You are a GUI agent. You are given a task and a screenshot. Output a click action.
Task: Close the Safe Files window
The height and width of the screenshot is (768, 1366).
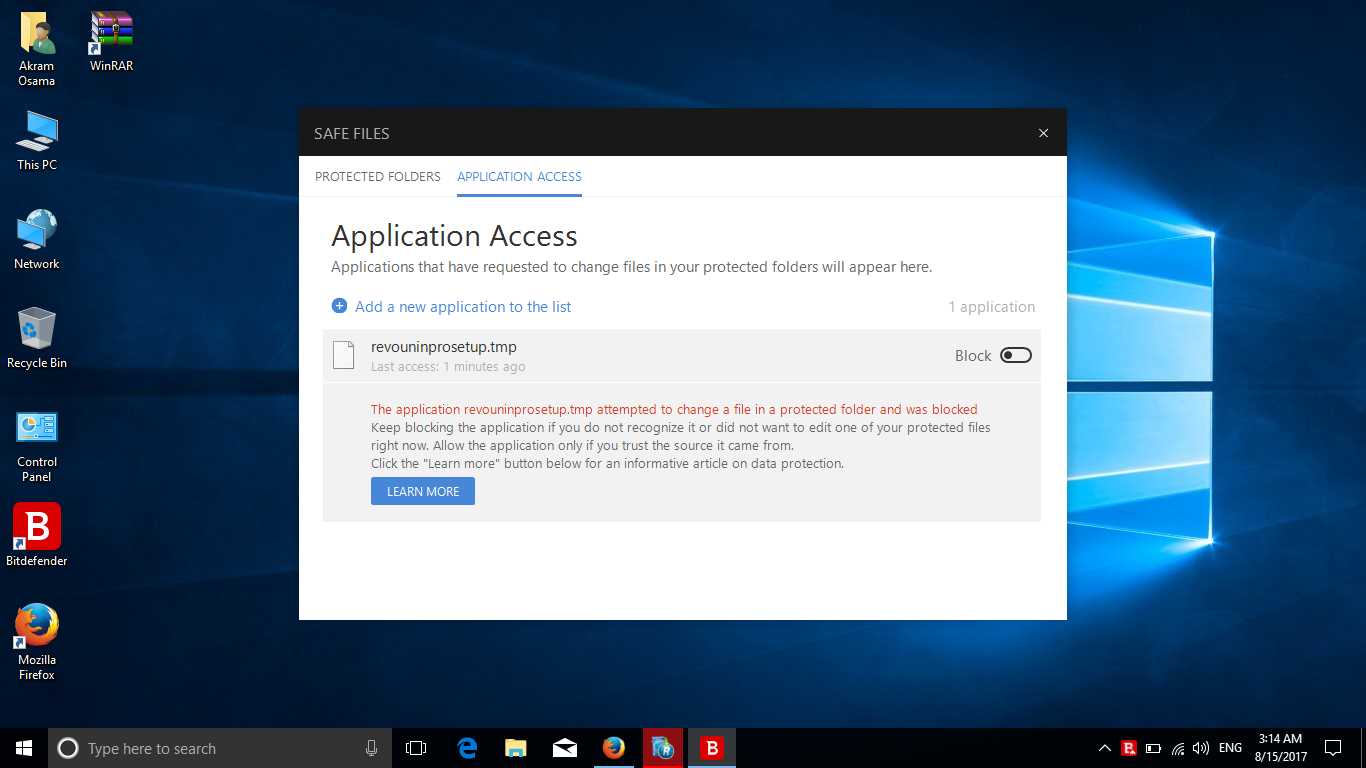coord(1043,133)
